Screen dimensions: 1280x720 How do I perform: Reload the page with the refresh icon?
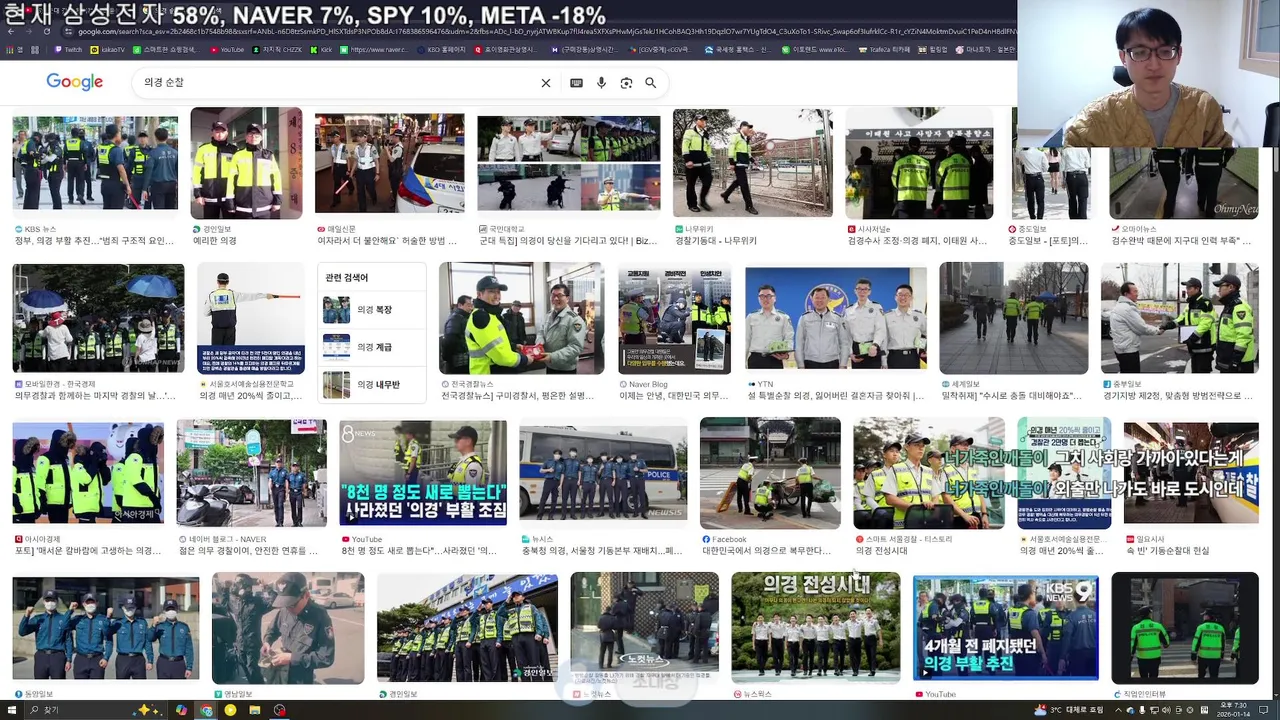46,31
